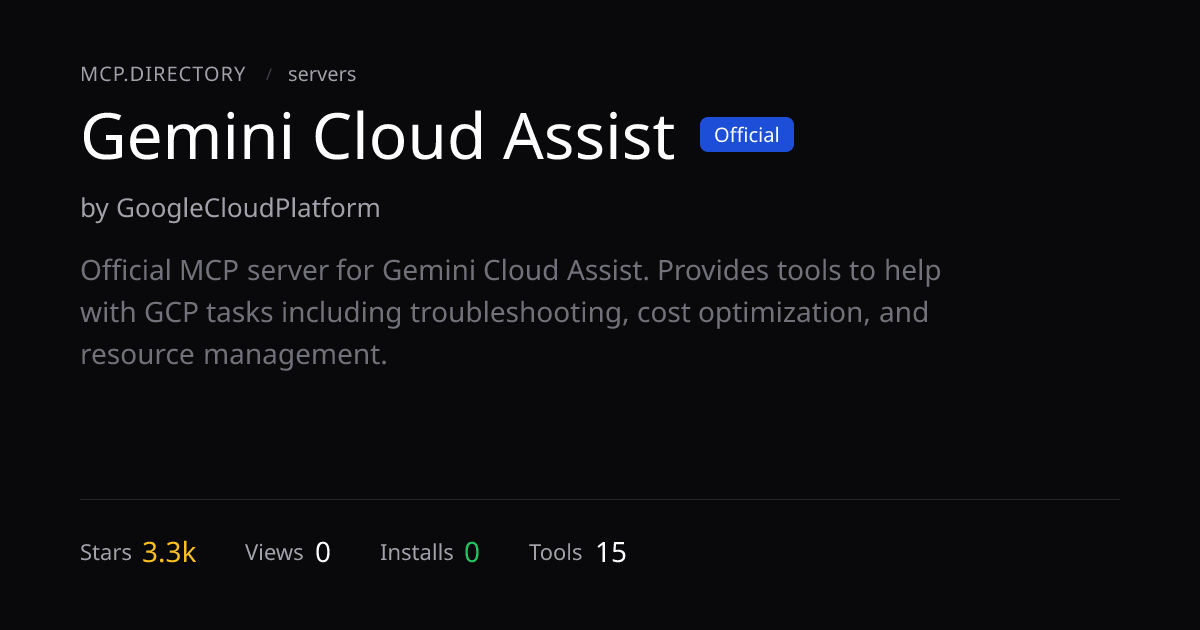Screen dimensions: 1200x630
Task: Open the MCP.DIRECTORY breadcrumb link
Action: coord(163,74)
